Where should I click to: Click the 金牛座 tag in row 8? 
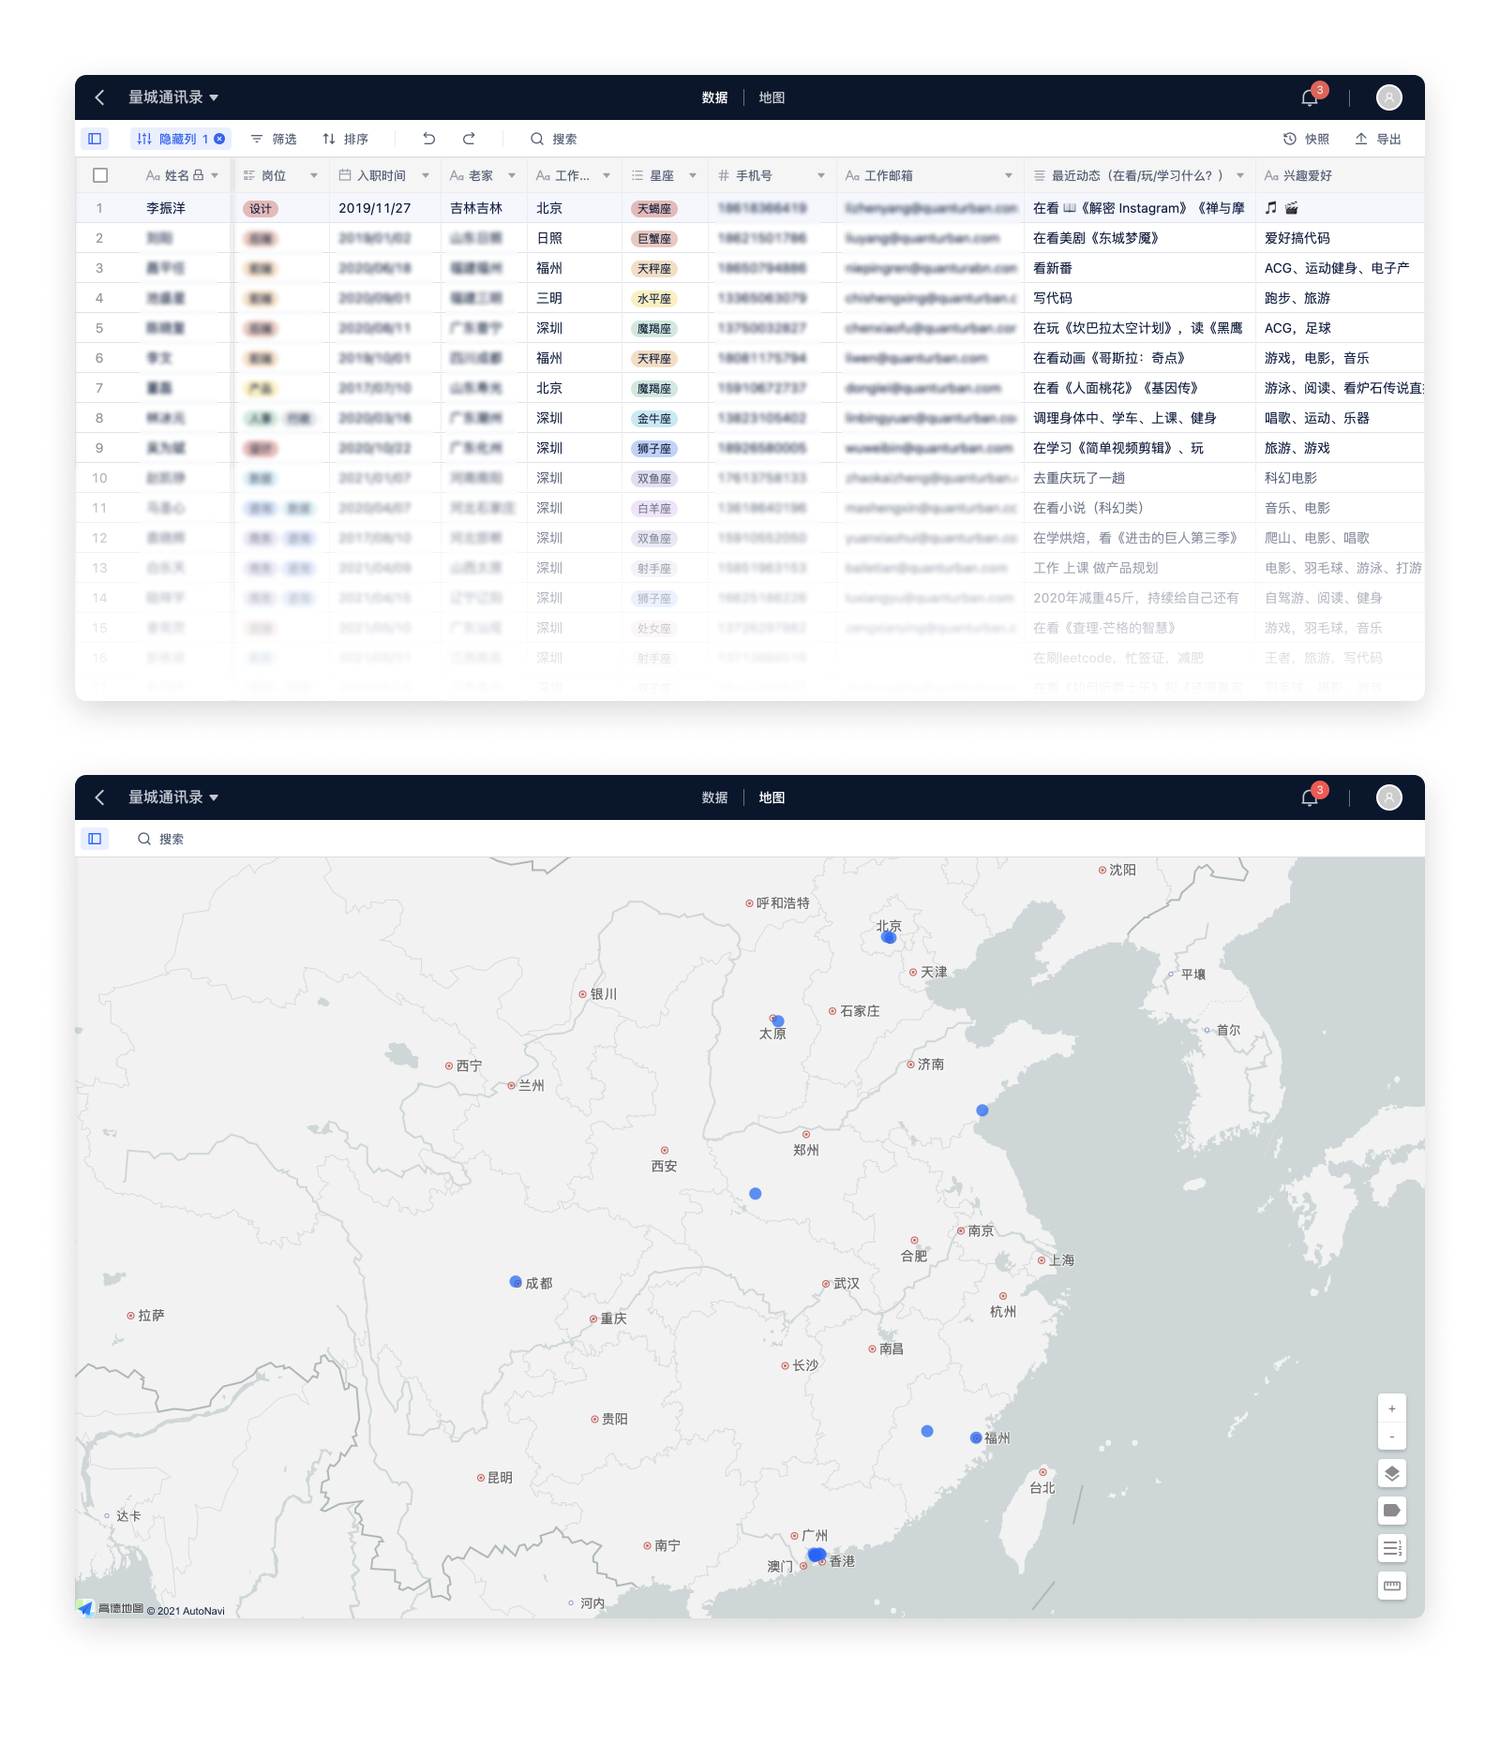tap(654, 418)
